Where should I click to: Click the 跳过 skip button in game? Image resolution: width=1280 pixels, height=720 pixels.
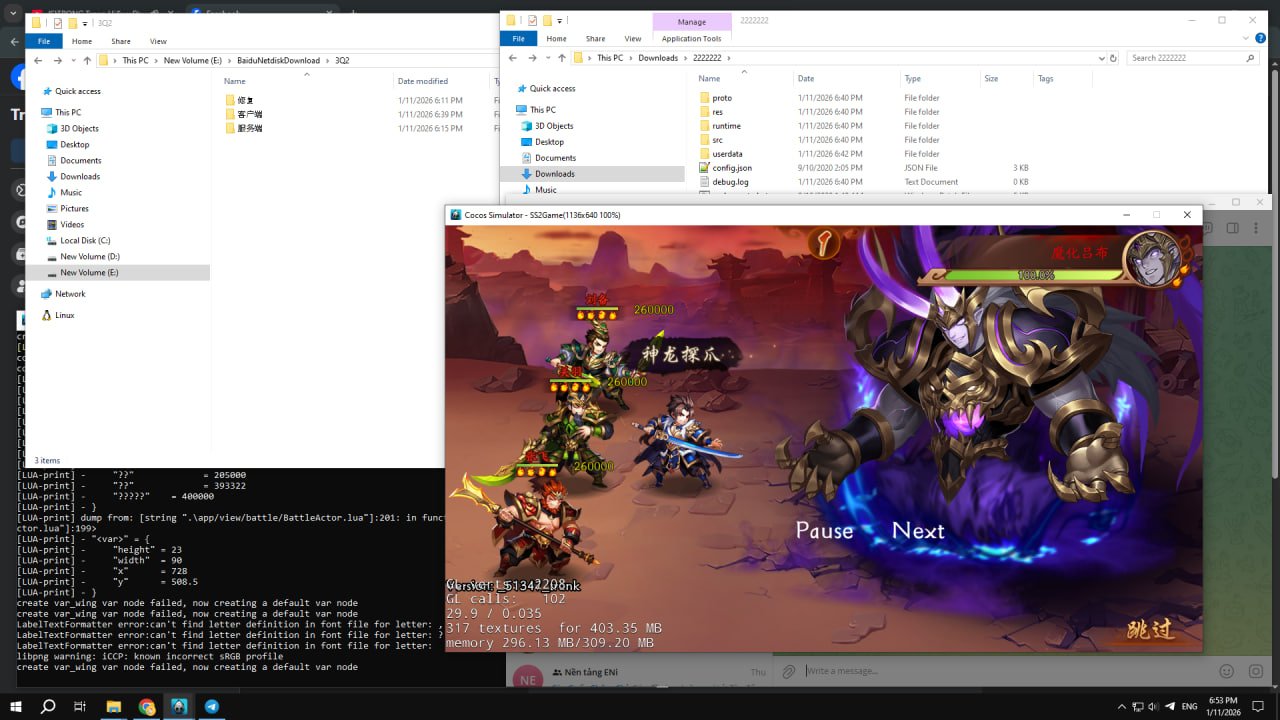(1150, 629)
